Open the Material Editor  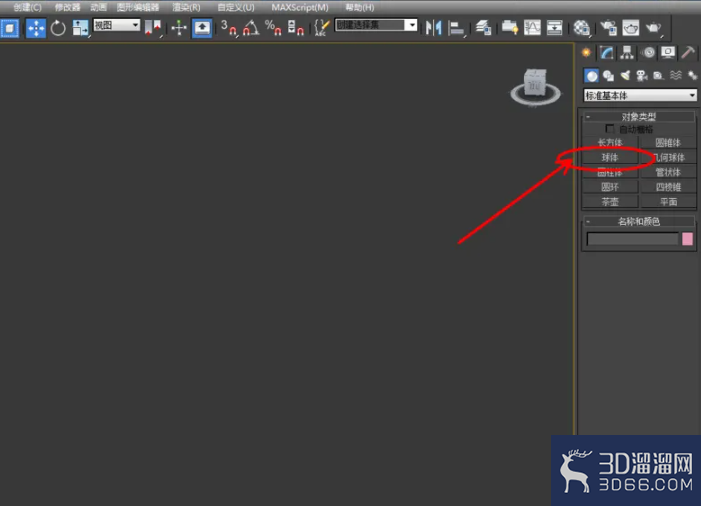581,28
